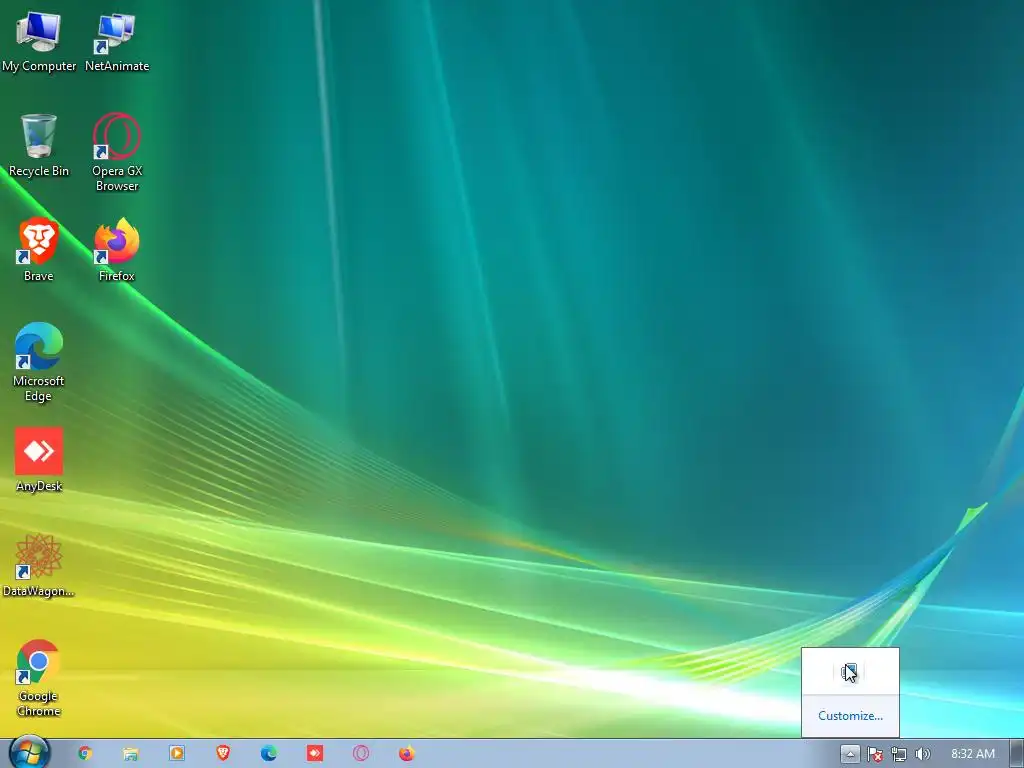Screen dimensions: 1024x768
Task: Open File Explorer from the taskbar
Action: click(x=131, y=754)
